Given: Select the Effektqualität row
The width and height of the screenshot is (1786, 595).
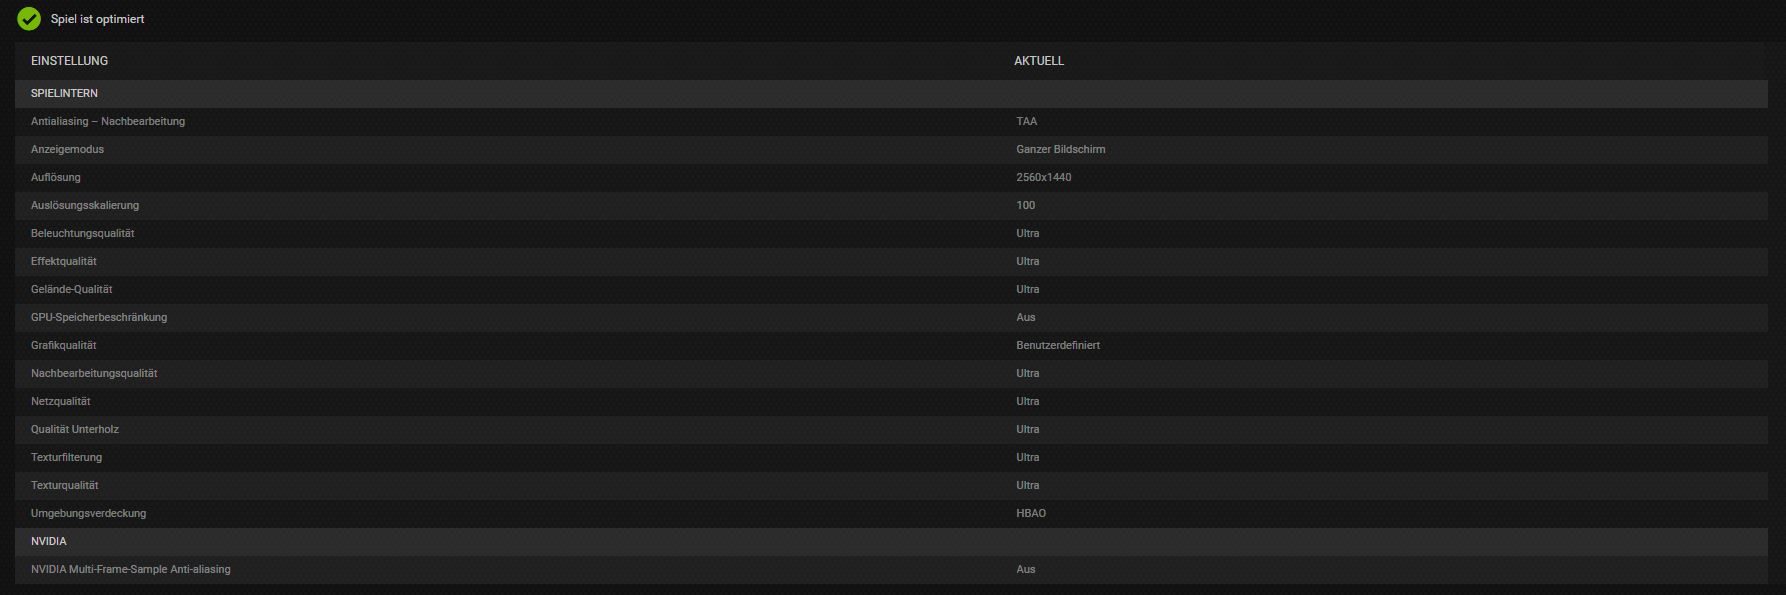Looking at the screenshot, I should [x=891, y=261].
